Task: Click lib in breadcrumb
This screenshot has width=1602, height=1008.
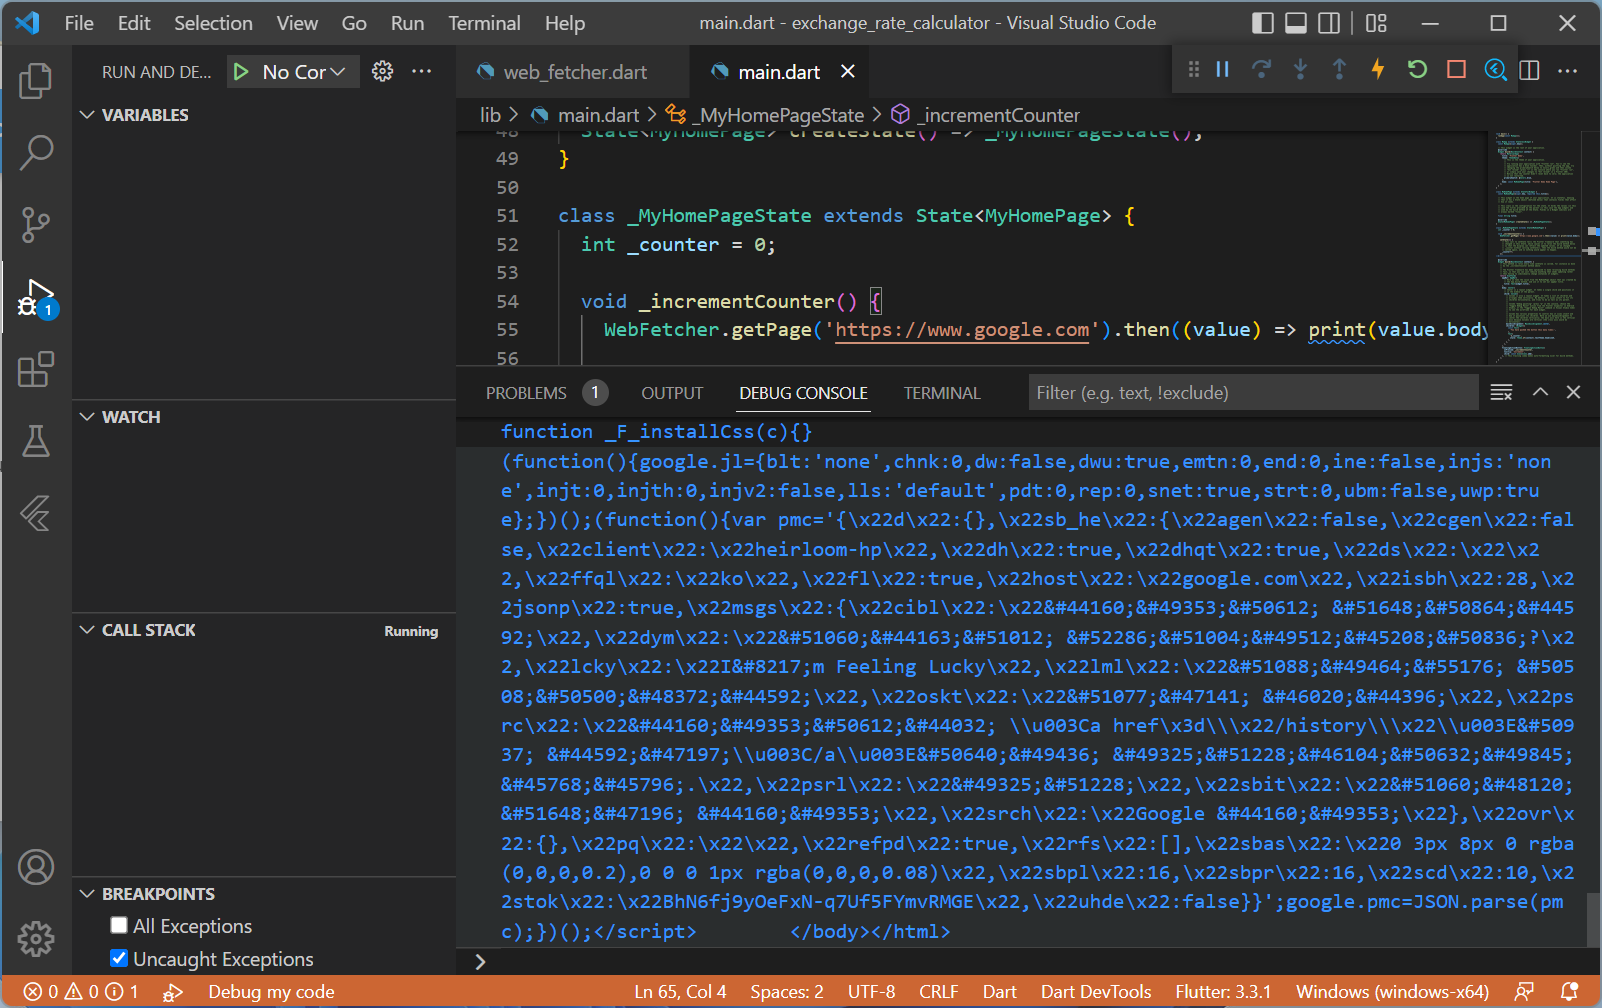Action: (490, 115)
